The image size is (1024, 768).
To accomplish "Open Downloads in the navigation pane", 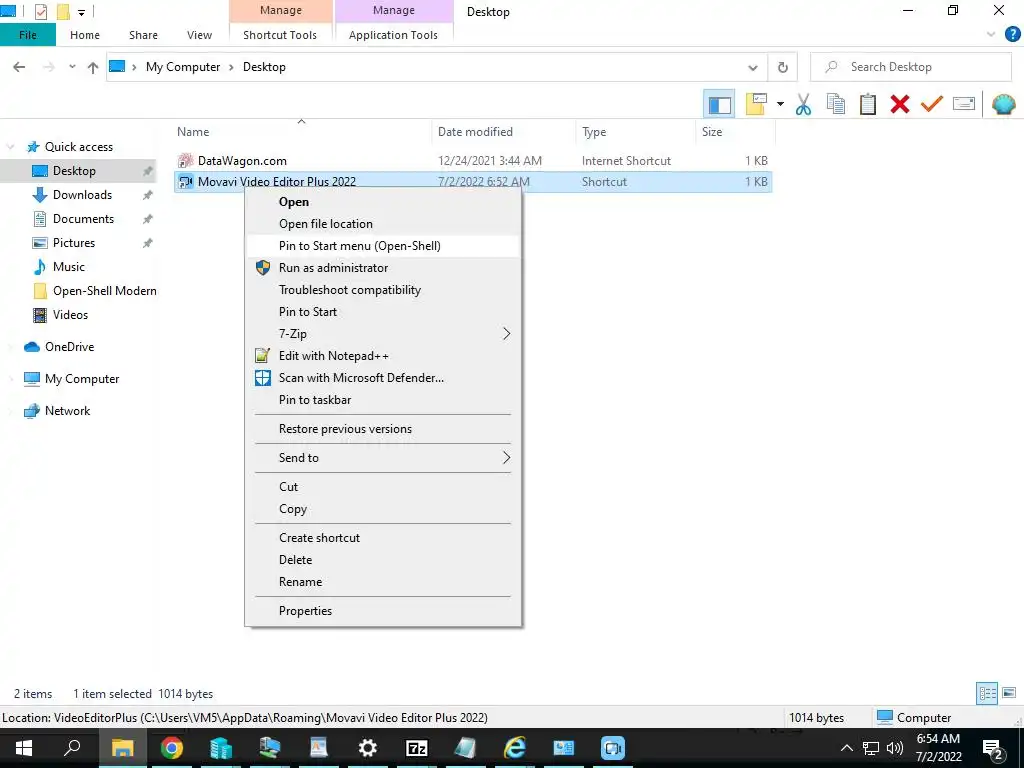I will point(82,195).
